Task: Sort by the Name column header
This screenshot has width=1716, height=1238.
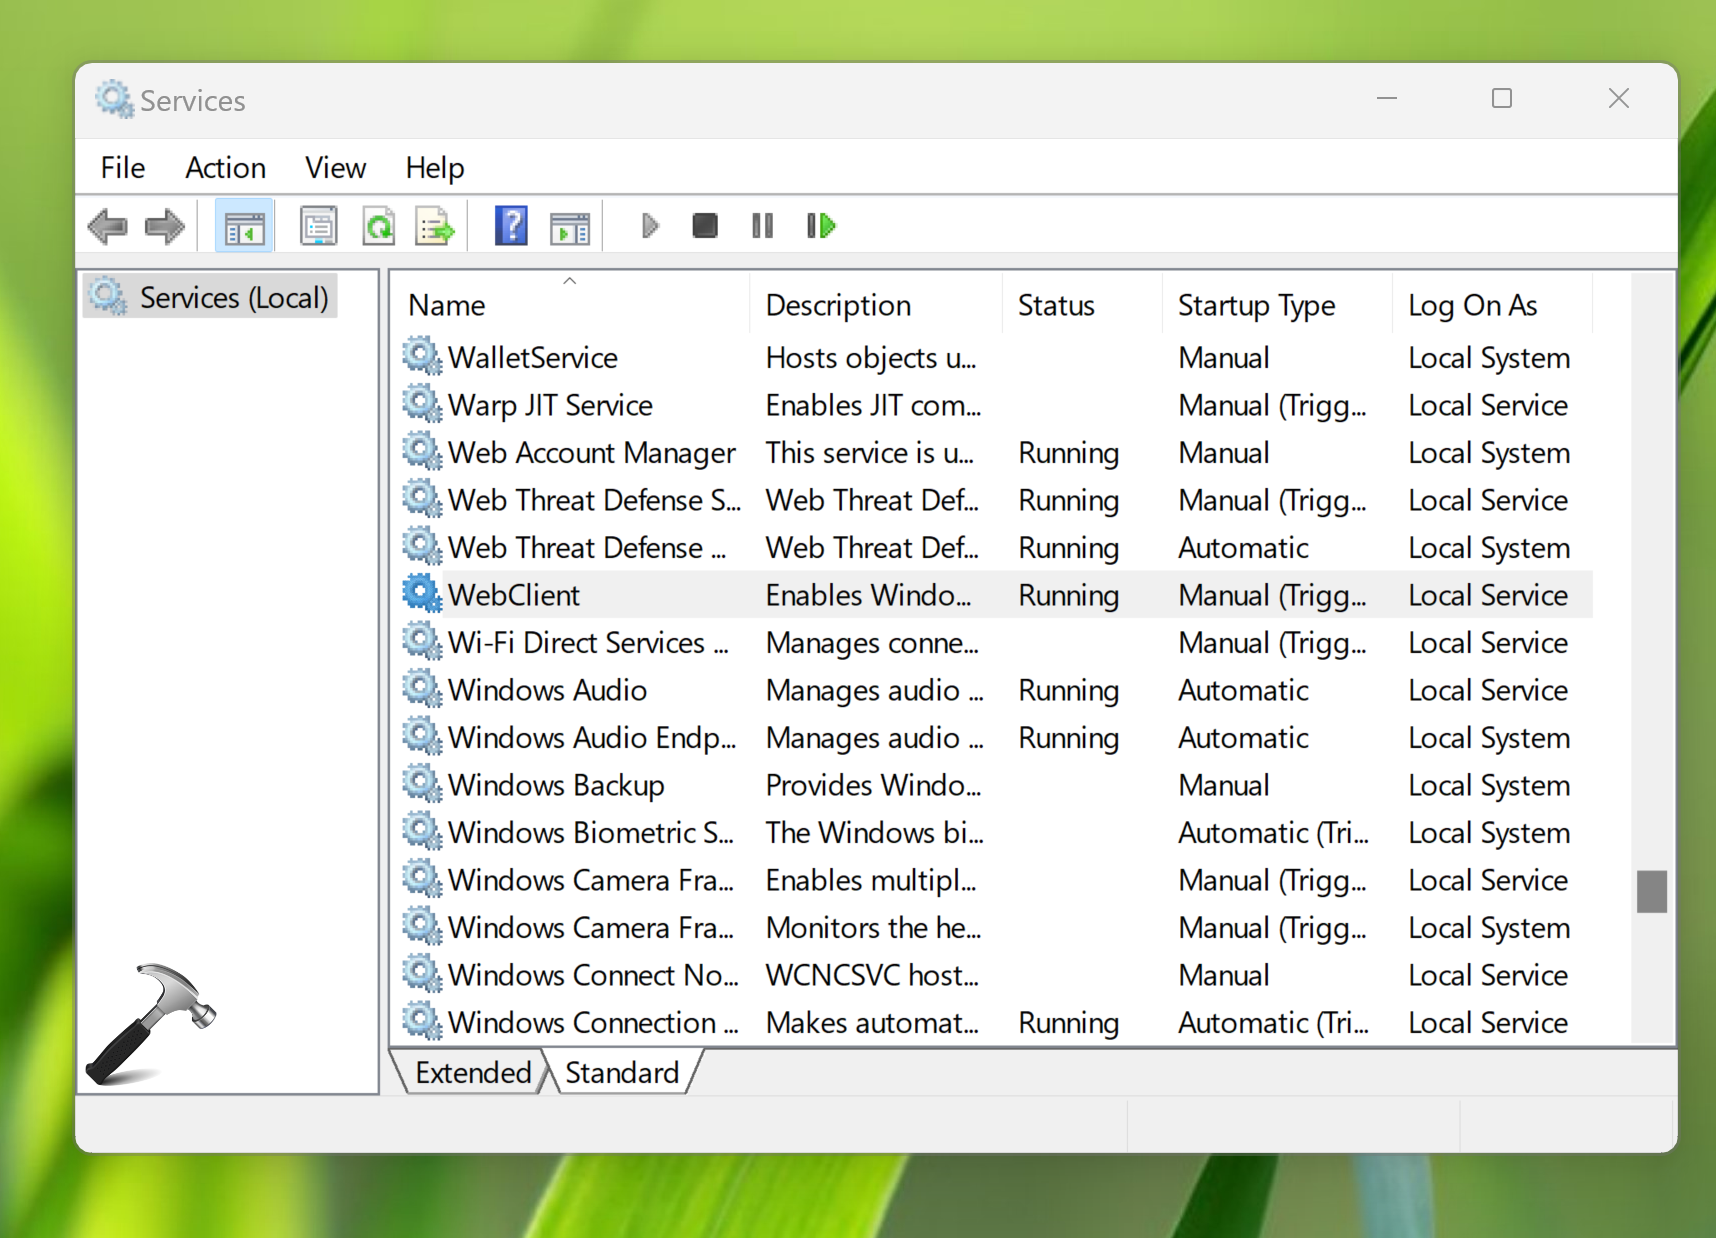Action: (x=447, y=306)
